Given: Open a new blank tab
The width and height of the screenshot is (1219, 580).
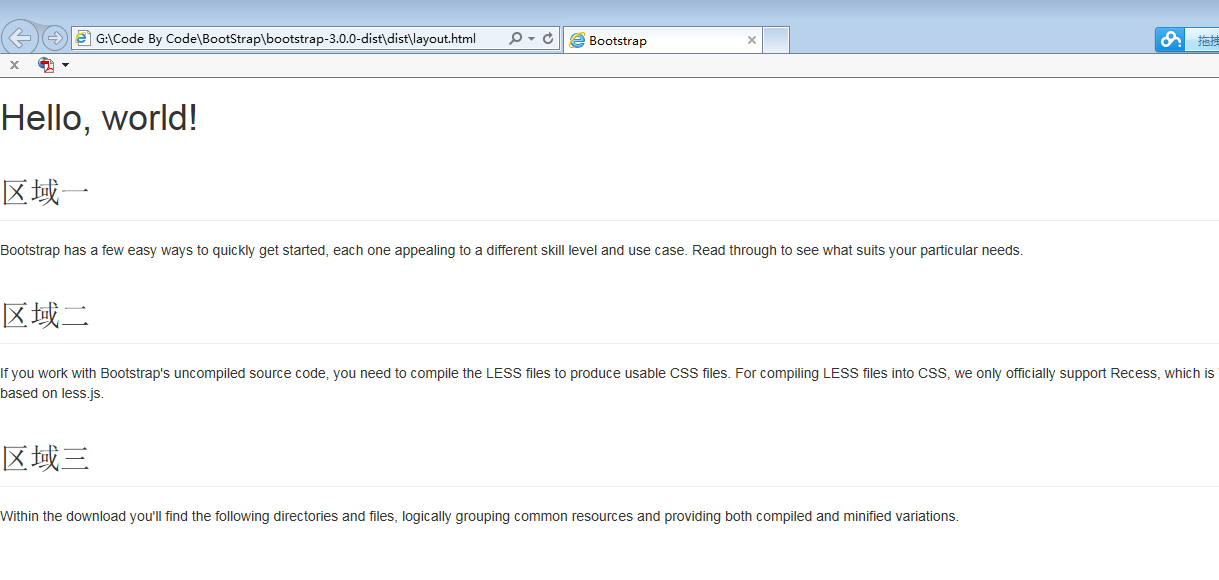Looking at the screenshot, I should (776, 41).
